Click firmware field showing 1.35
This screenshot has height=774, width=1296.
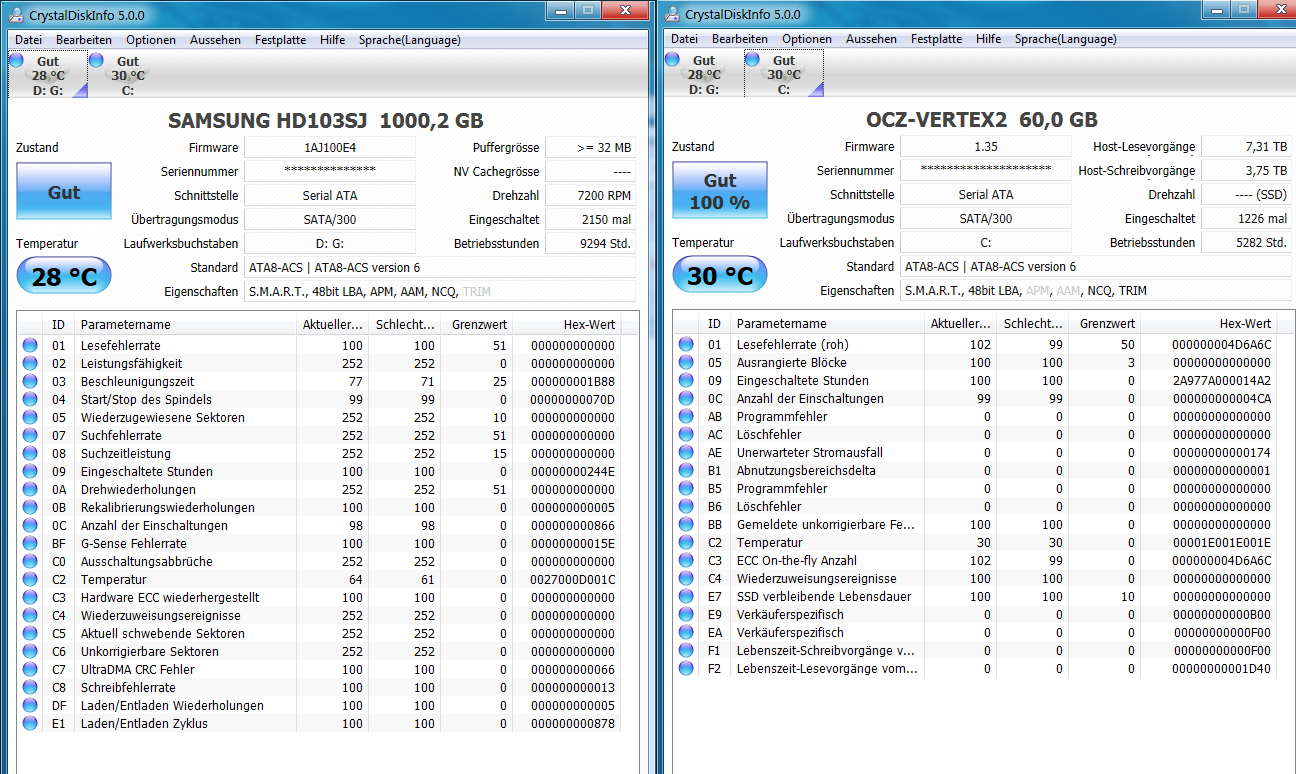[x=986, y=148]
